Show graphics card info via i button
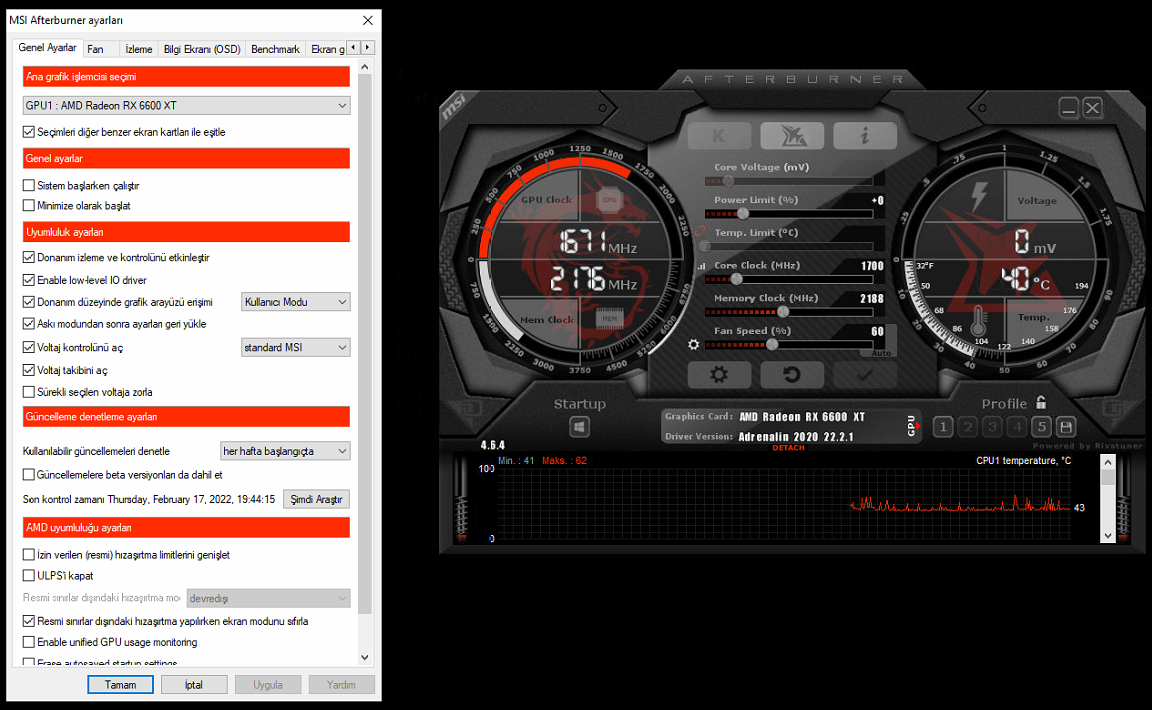 865,135
